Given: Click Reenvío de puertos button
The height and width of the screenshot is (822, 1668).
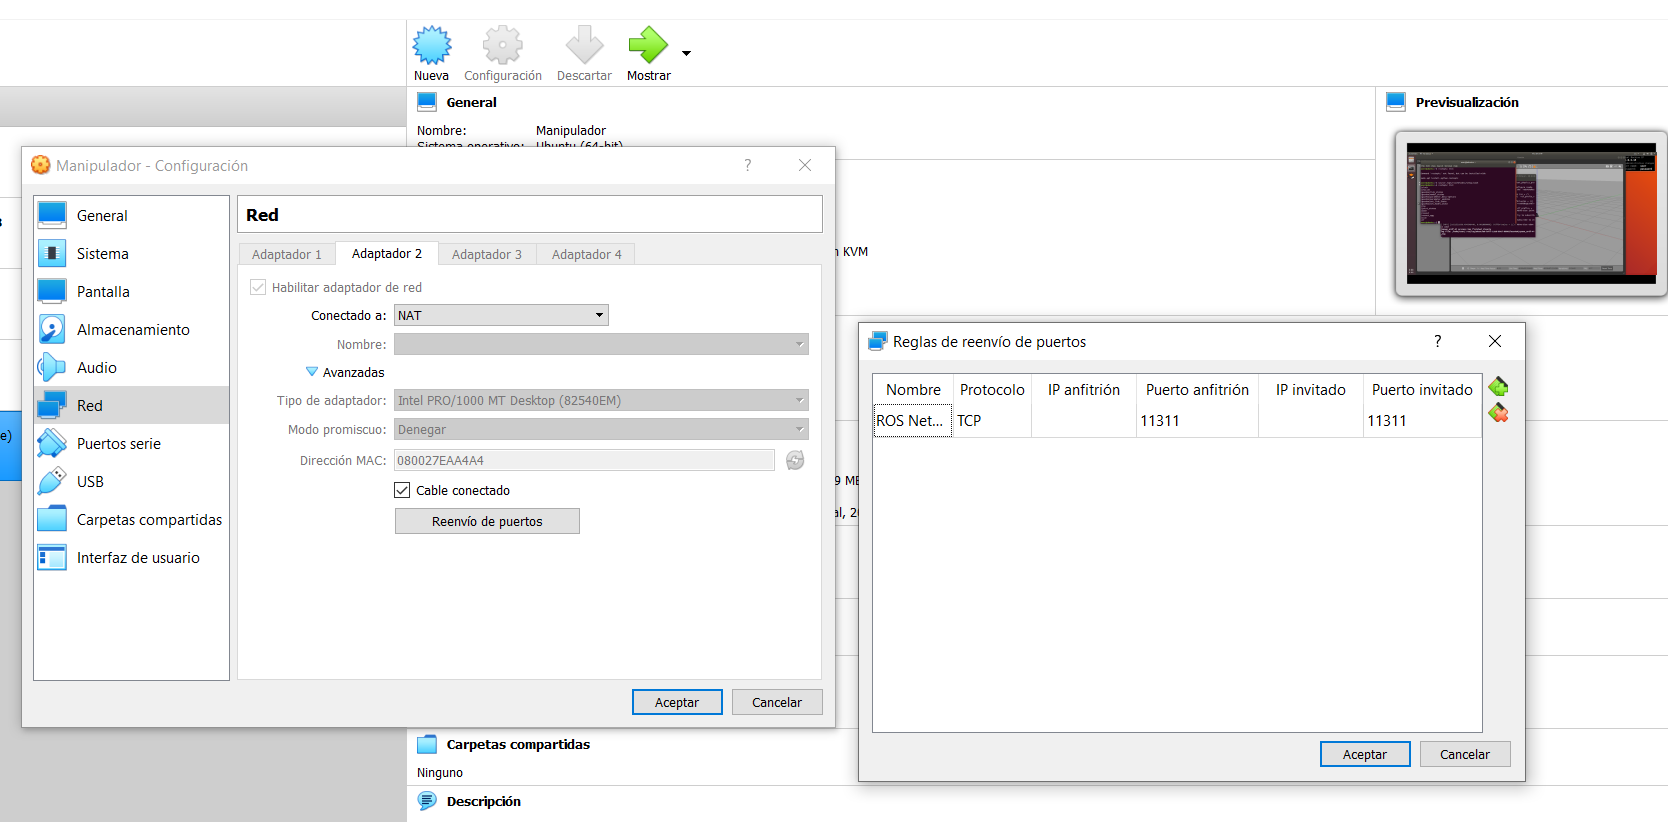Looking at the screenshot, I should pos(487,521).
